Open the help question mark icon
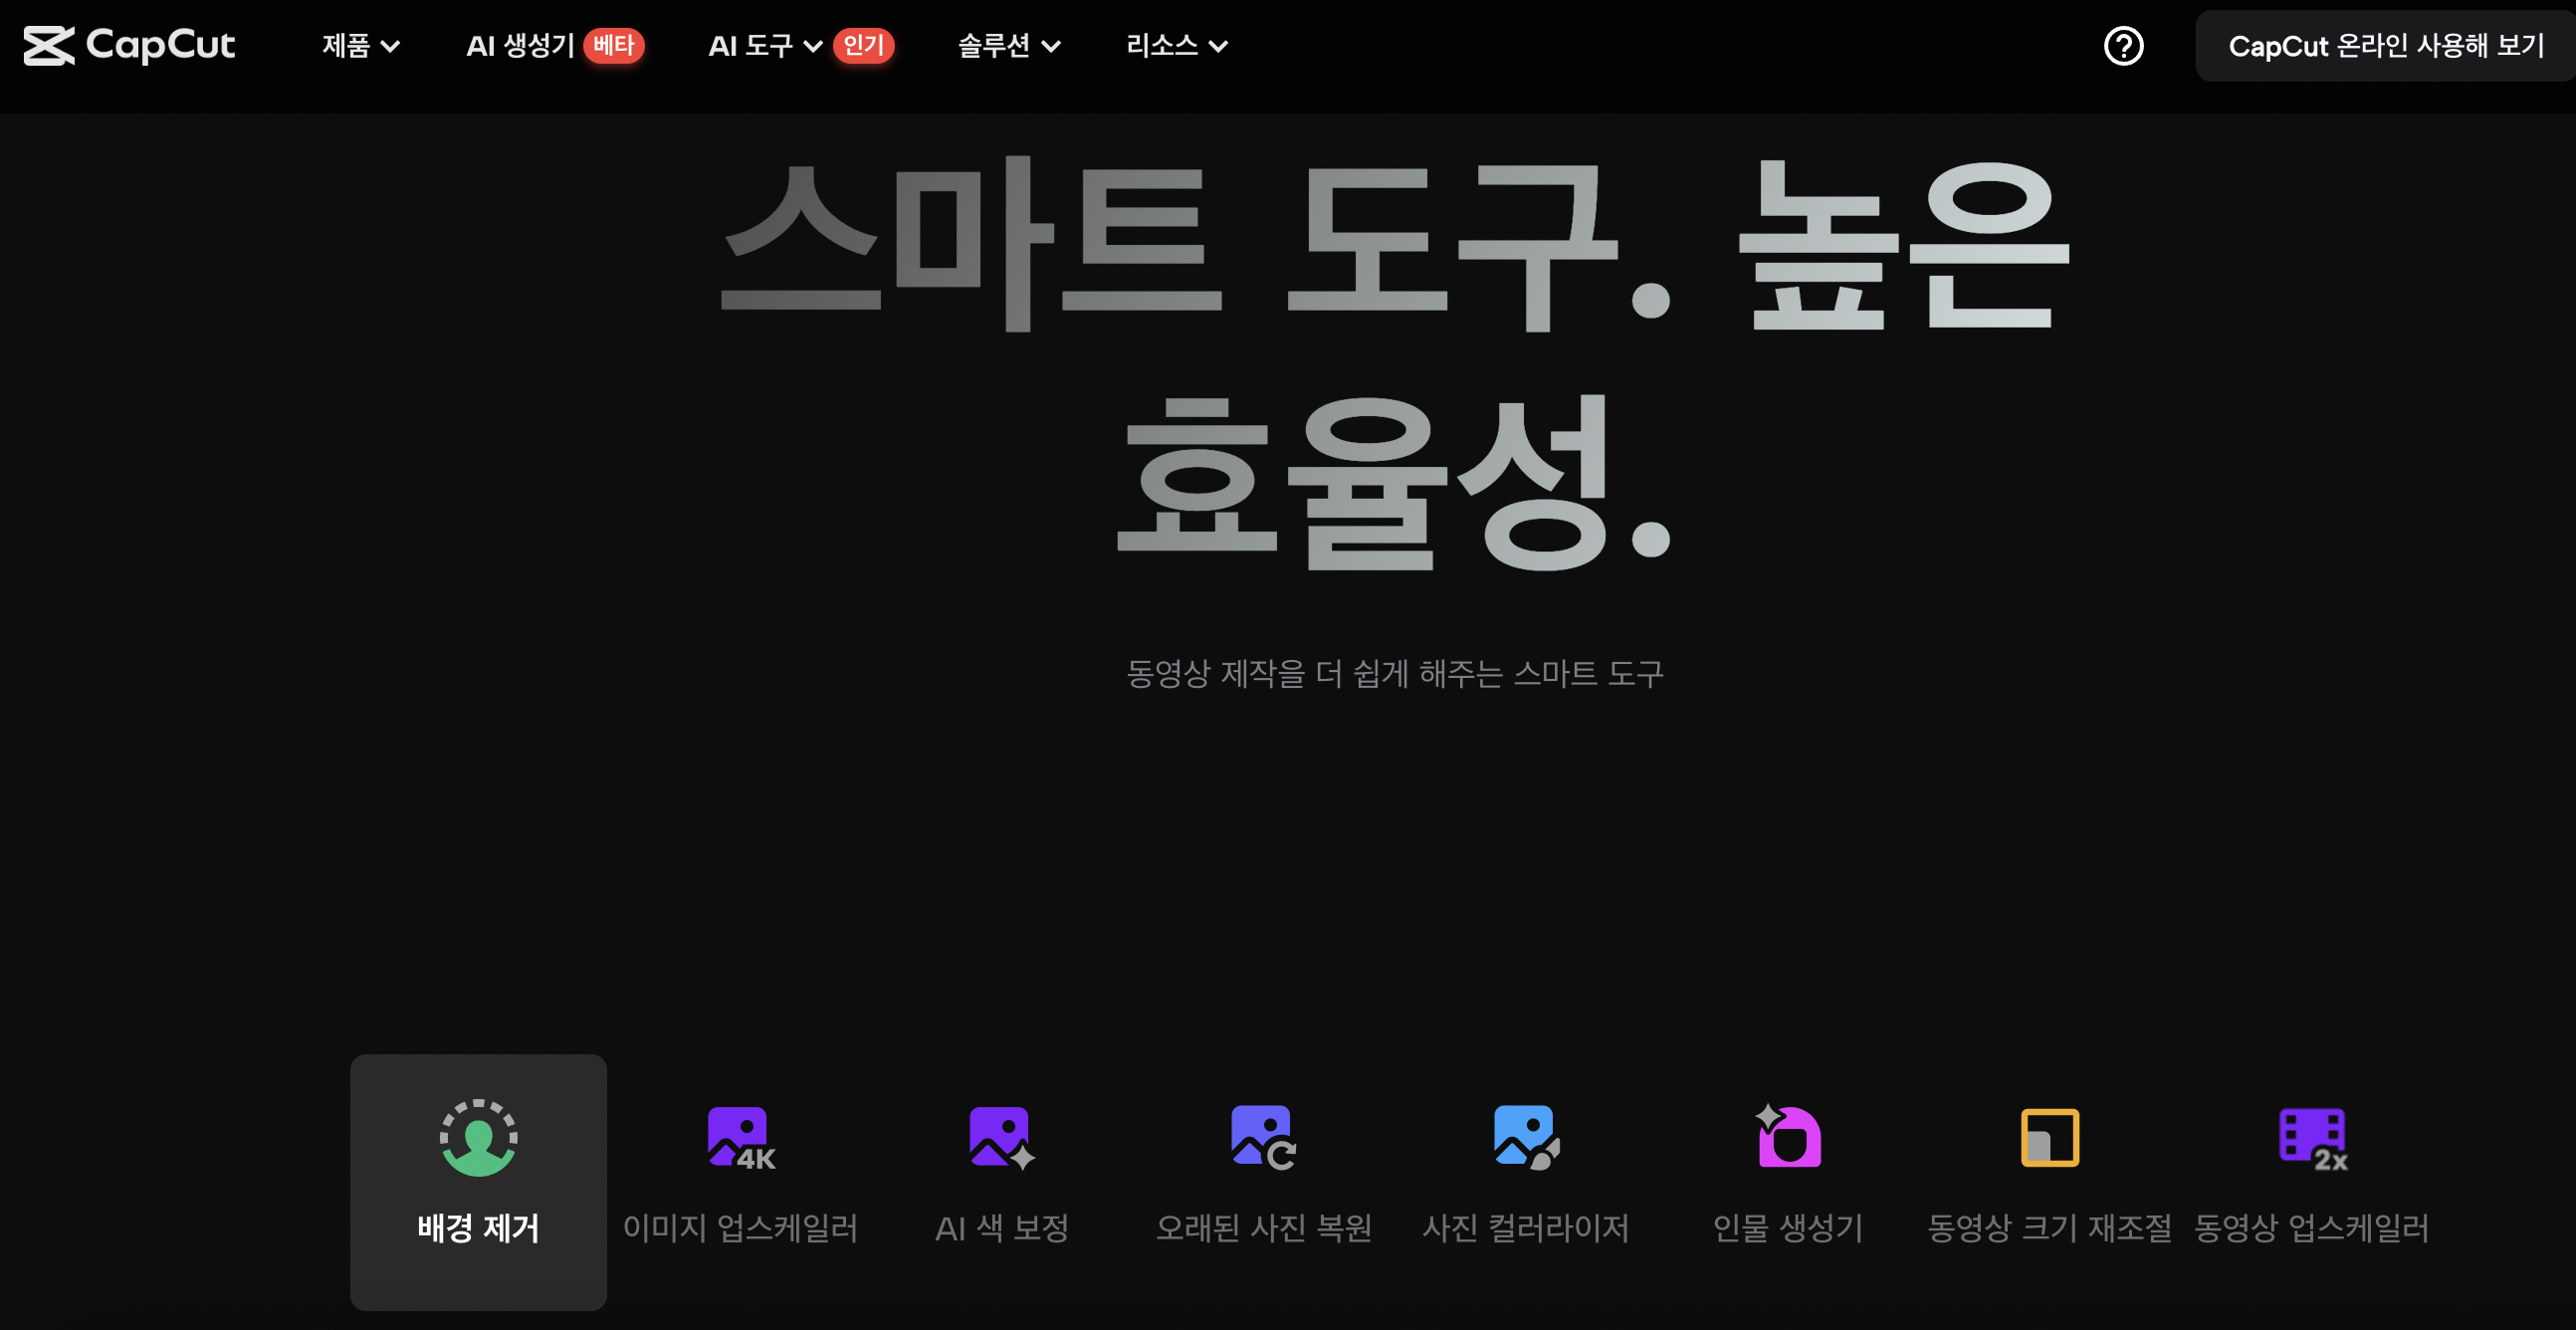The height and width of the screenshot is (1330, 2576). pos(2122,46)
